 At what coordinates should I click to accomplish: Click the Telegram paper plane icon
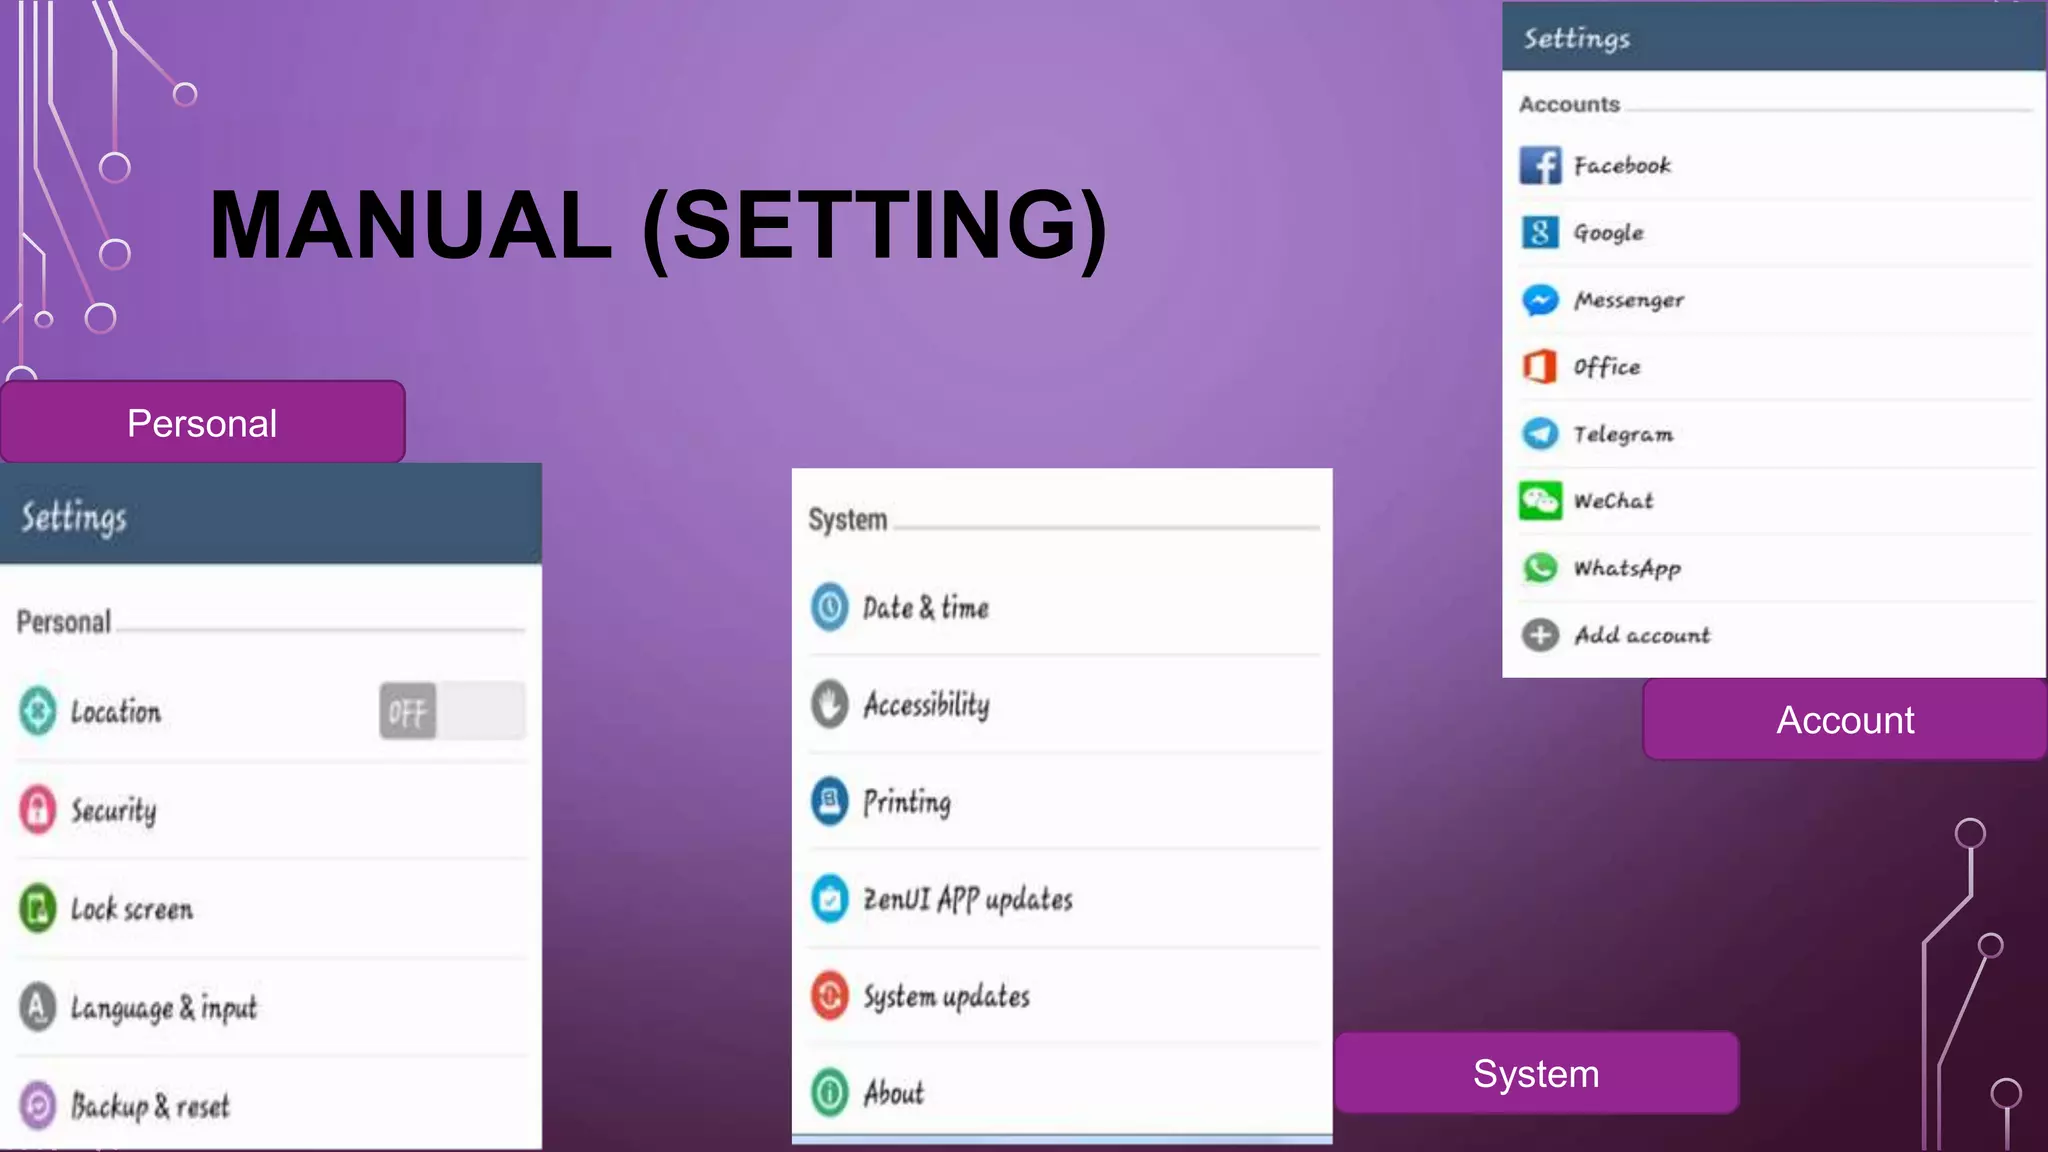tap(1540, 434)
